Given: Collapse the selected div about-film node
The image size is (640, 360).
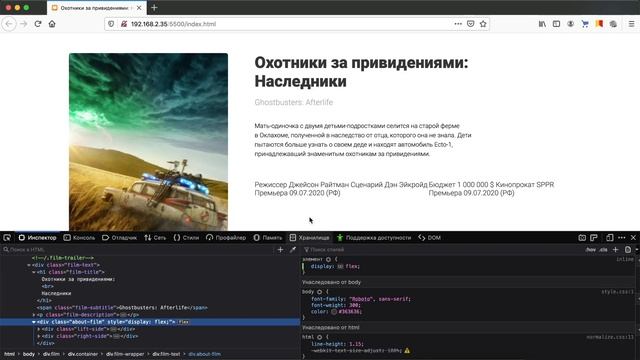Looking at the screenshot, I should pos(34,322).
